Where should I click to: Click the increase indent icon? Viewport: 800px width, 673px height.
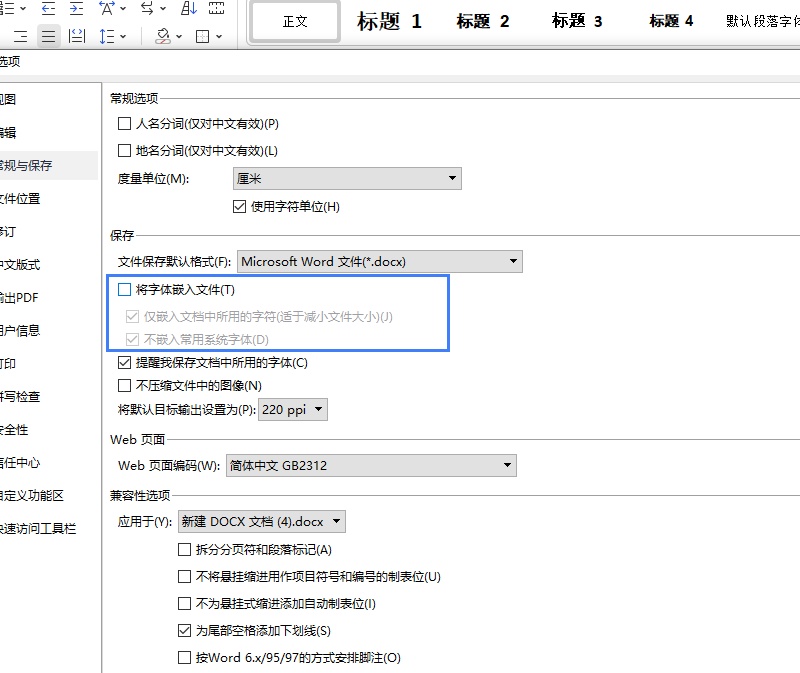tap(77, 8)
